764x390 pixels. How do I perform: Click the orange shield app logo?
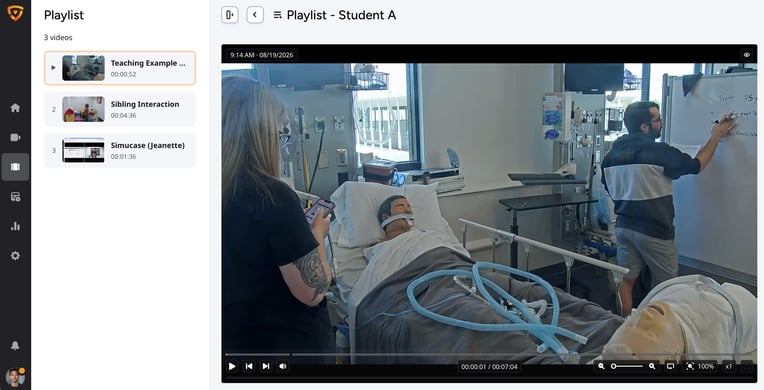(15, 13)
